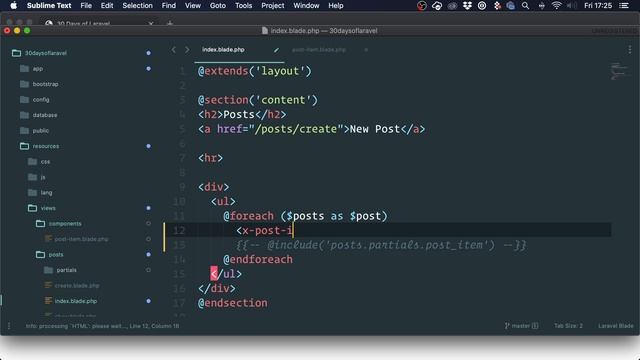Open the Tools menu

point(243,5)
